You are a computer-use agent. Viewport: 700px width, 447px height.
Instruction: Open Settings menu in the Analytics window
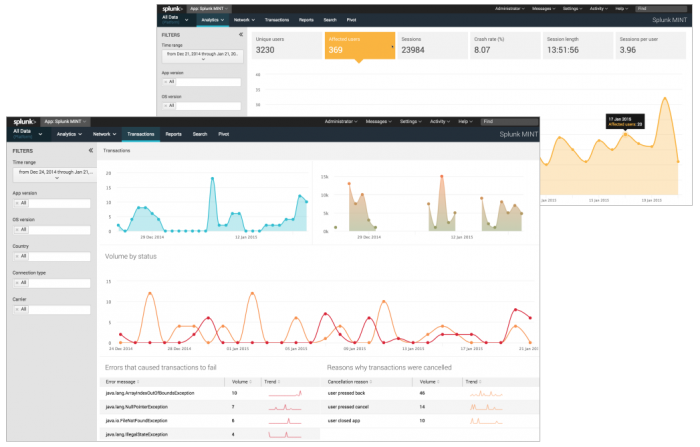(572, 8)
